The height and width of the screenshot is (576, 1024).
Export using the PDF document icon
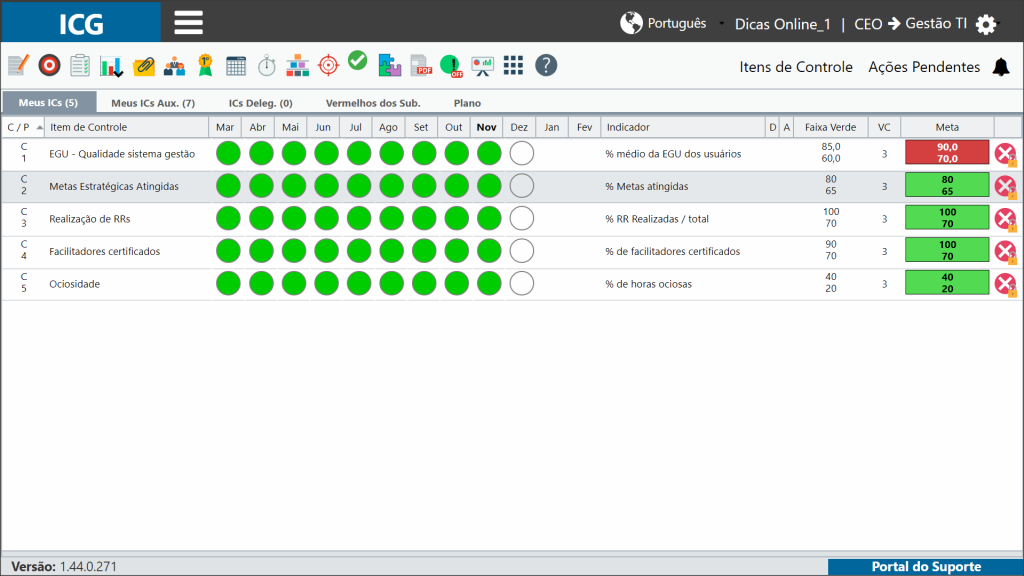421,65
